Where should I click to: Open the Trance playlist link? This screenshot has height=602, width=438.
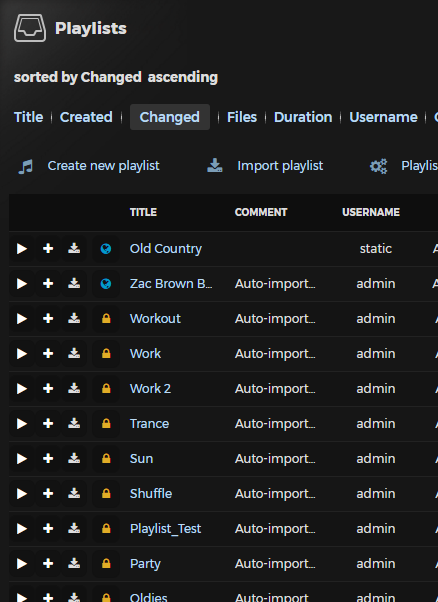pyautogui.click(x=149, y=423)
